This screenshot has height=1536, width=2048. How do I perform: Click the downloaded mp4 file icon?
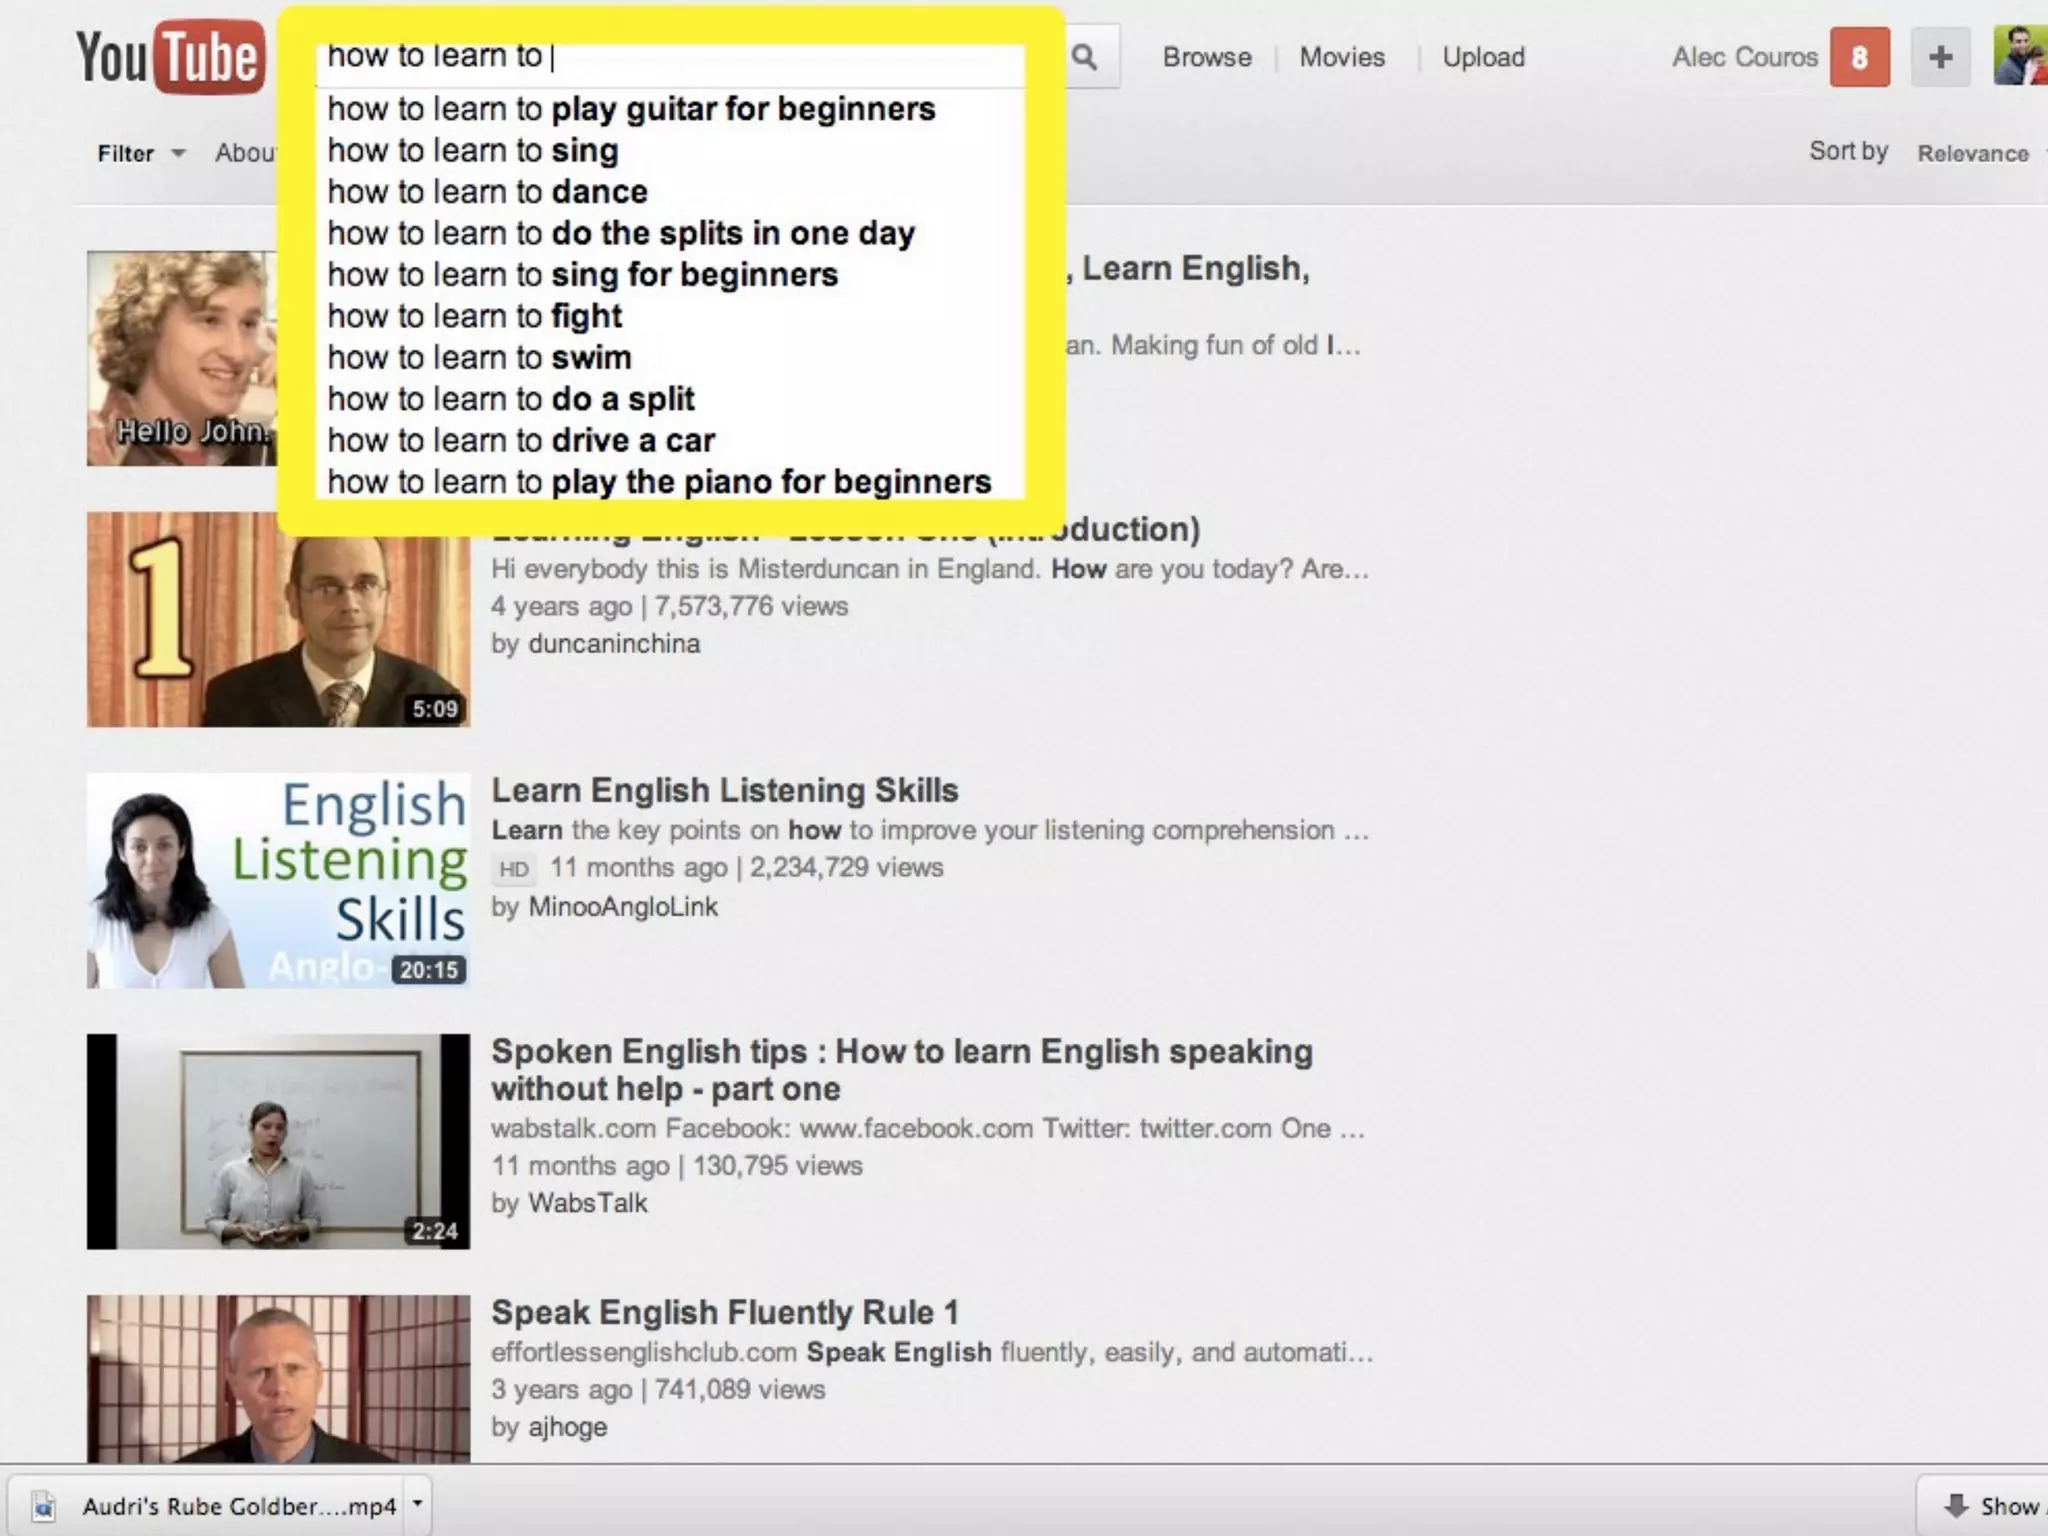pos(44,1506)
